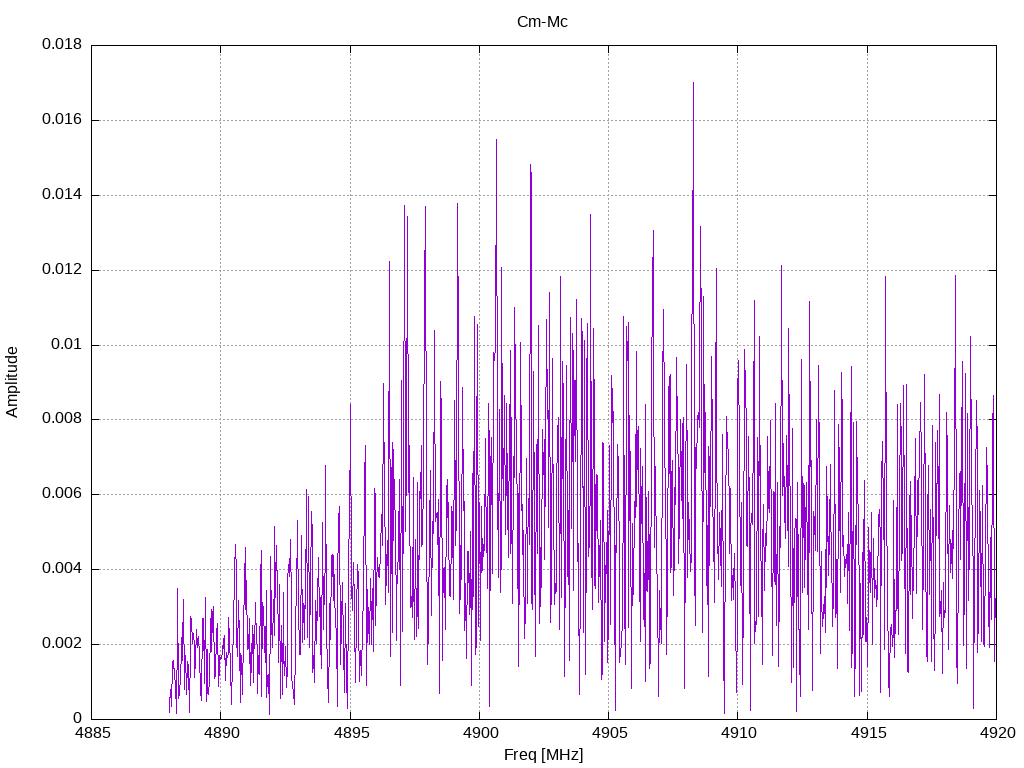Click the x-axis tick label 4915
The width and height of the screenshot is (1024, 768).
868,733
